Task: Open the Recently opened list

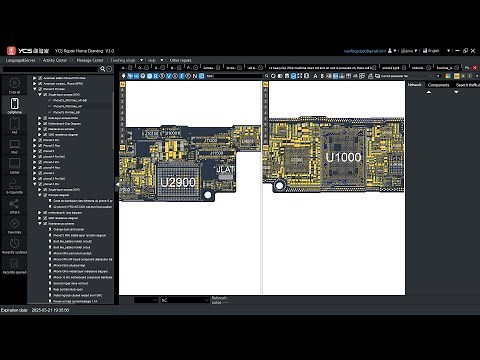Action: (14, 266)
